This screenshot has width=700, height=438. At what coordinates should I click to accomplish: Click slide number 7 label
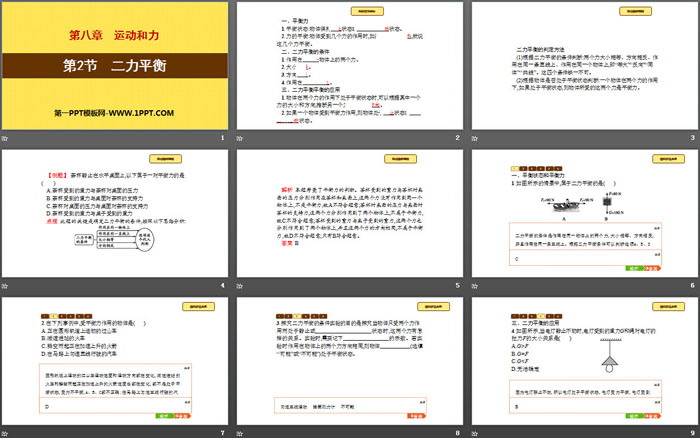(222, 433)
